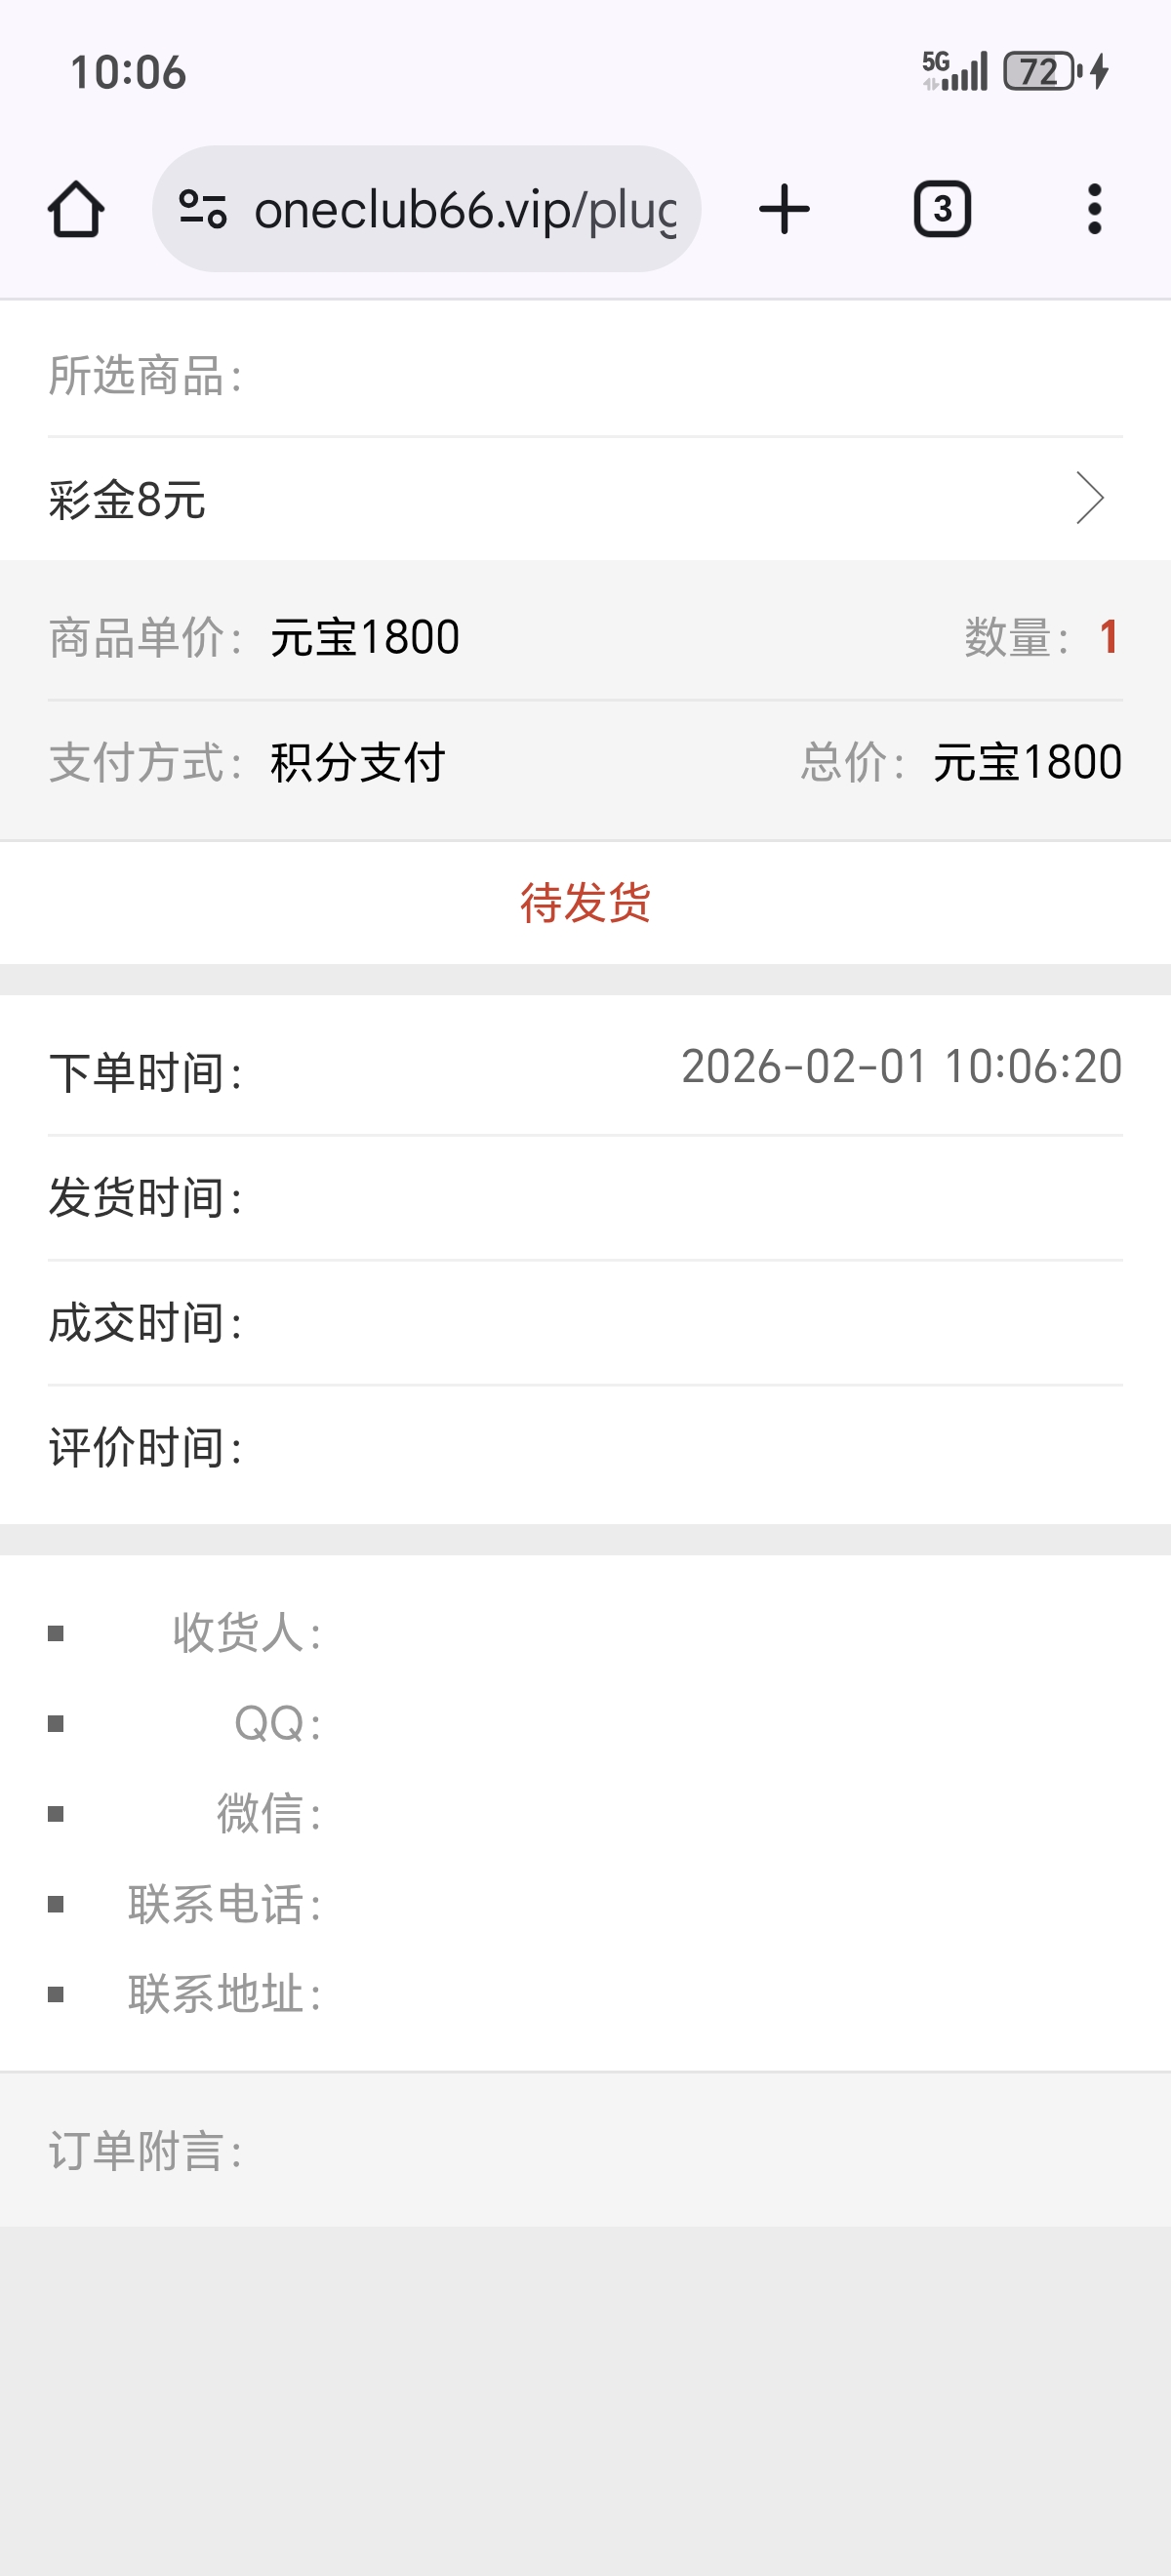Expand product details chevron arrow
Viewport: 1171px width, 2576px height.
click(x=1089, y=498)
